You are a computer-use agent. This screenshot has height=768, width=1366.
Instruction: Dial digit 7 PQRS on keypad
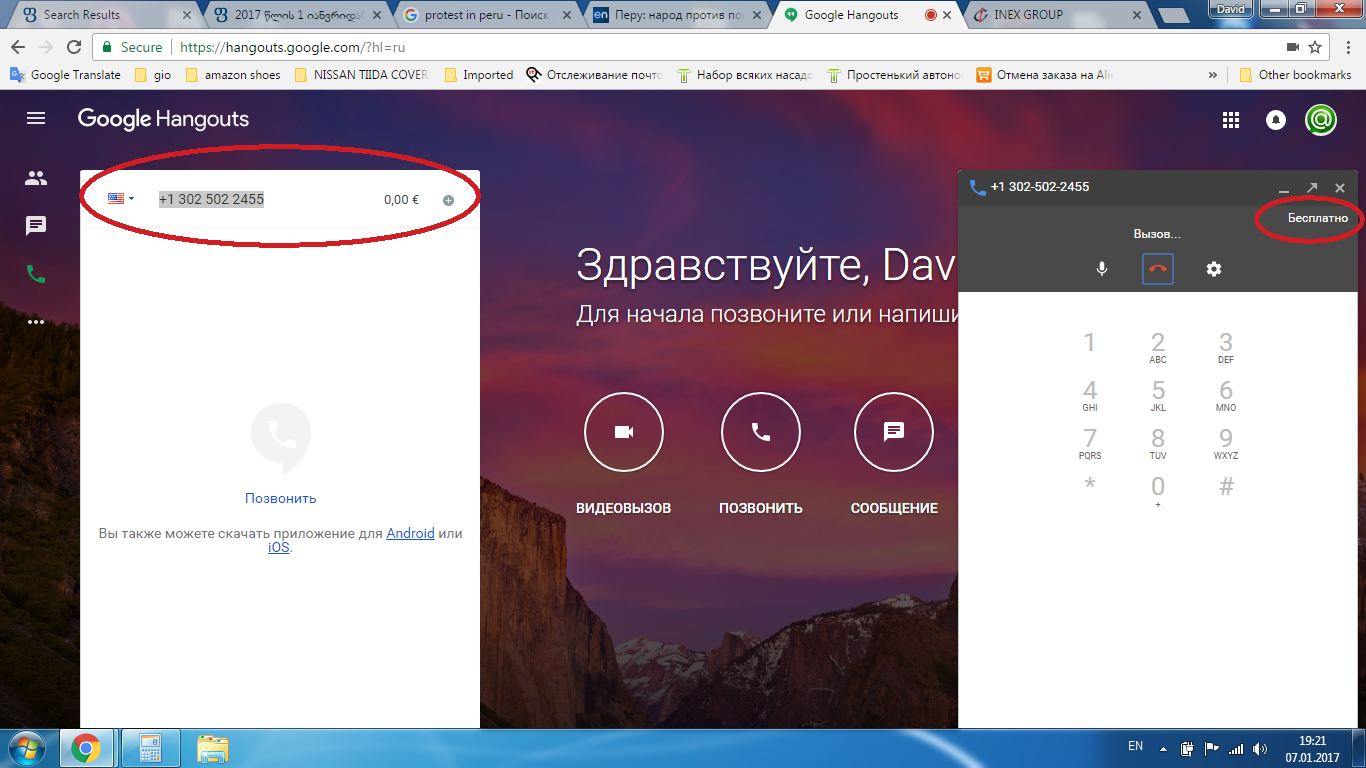1090,443
